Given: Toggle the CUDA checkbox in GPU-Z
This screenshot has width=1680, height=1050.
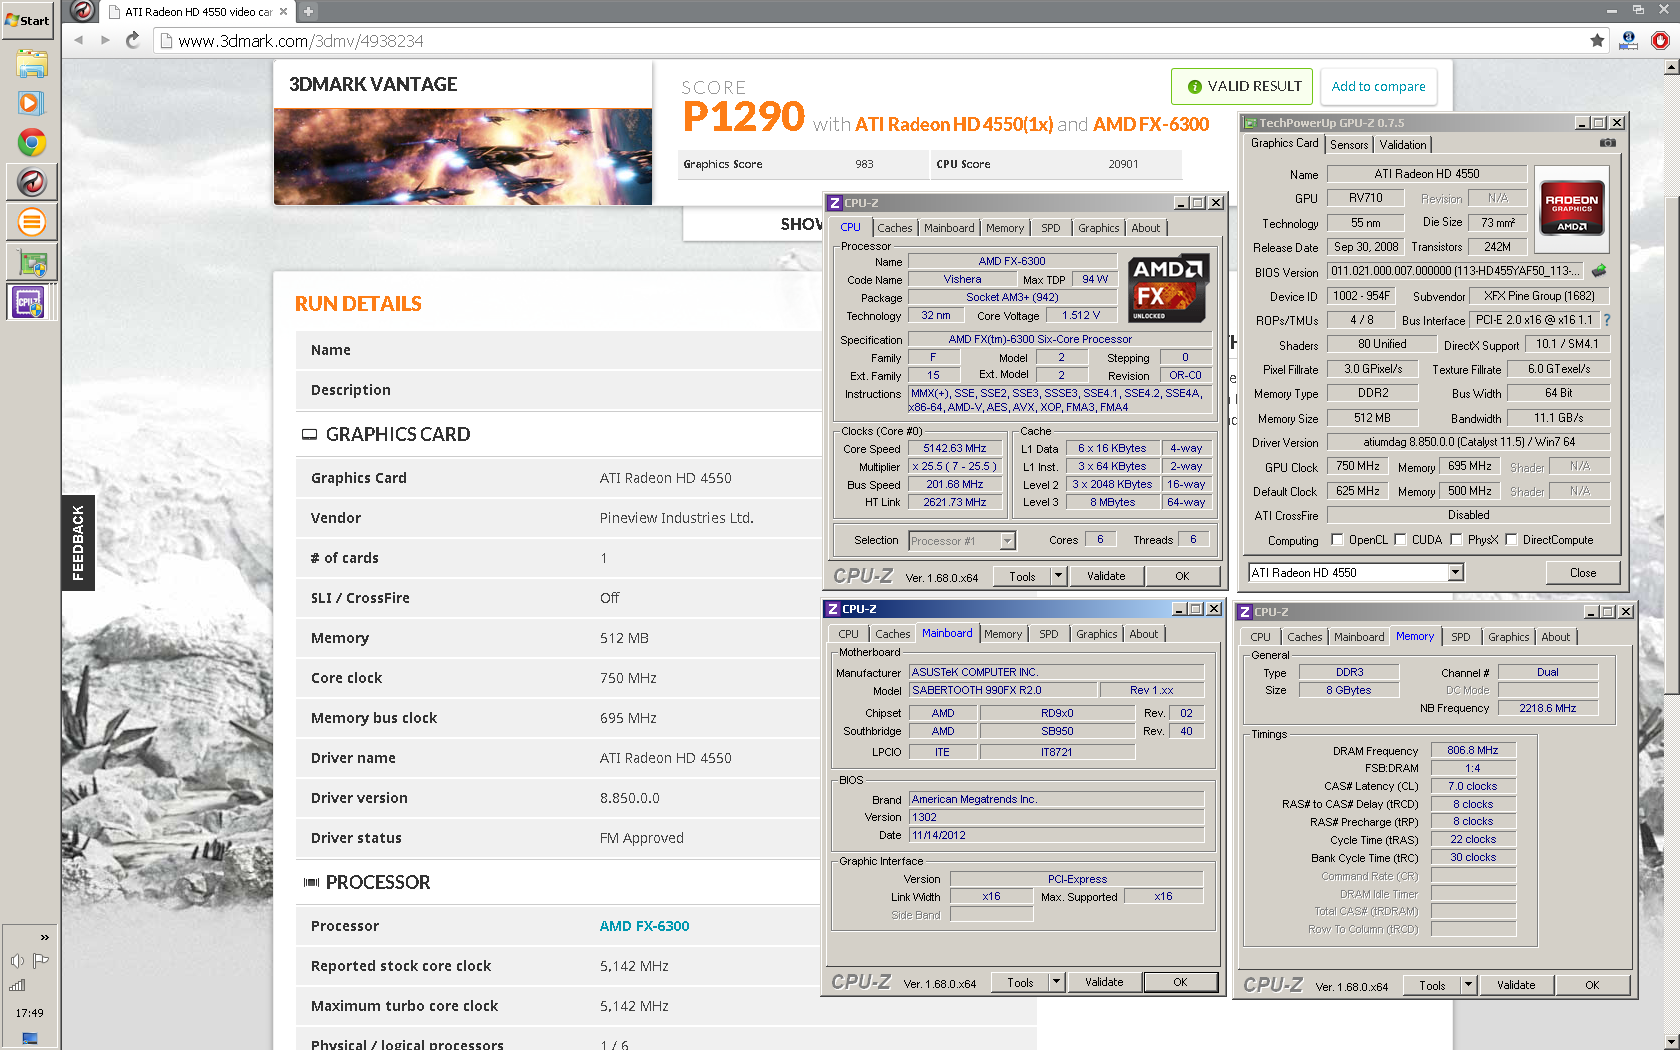Looking at the screenshot, I should pyautogui.click(x=1400, y=540).
